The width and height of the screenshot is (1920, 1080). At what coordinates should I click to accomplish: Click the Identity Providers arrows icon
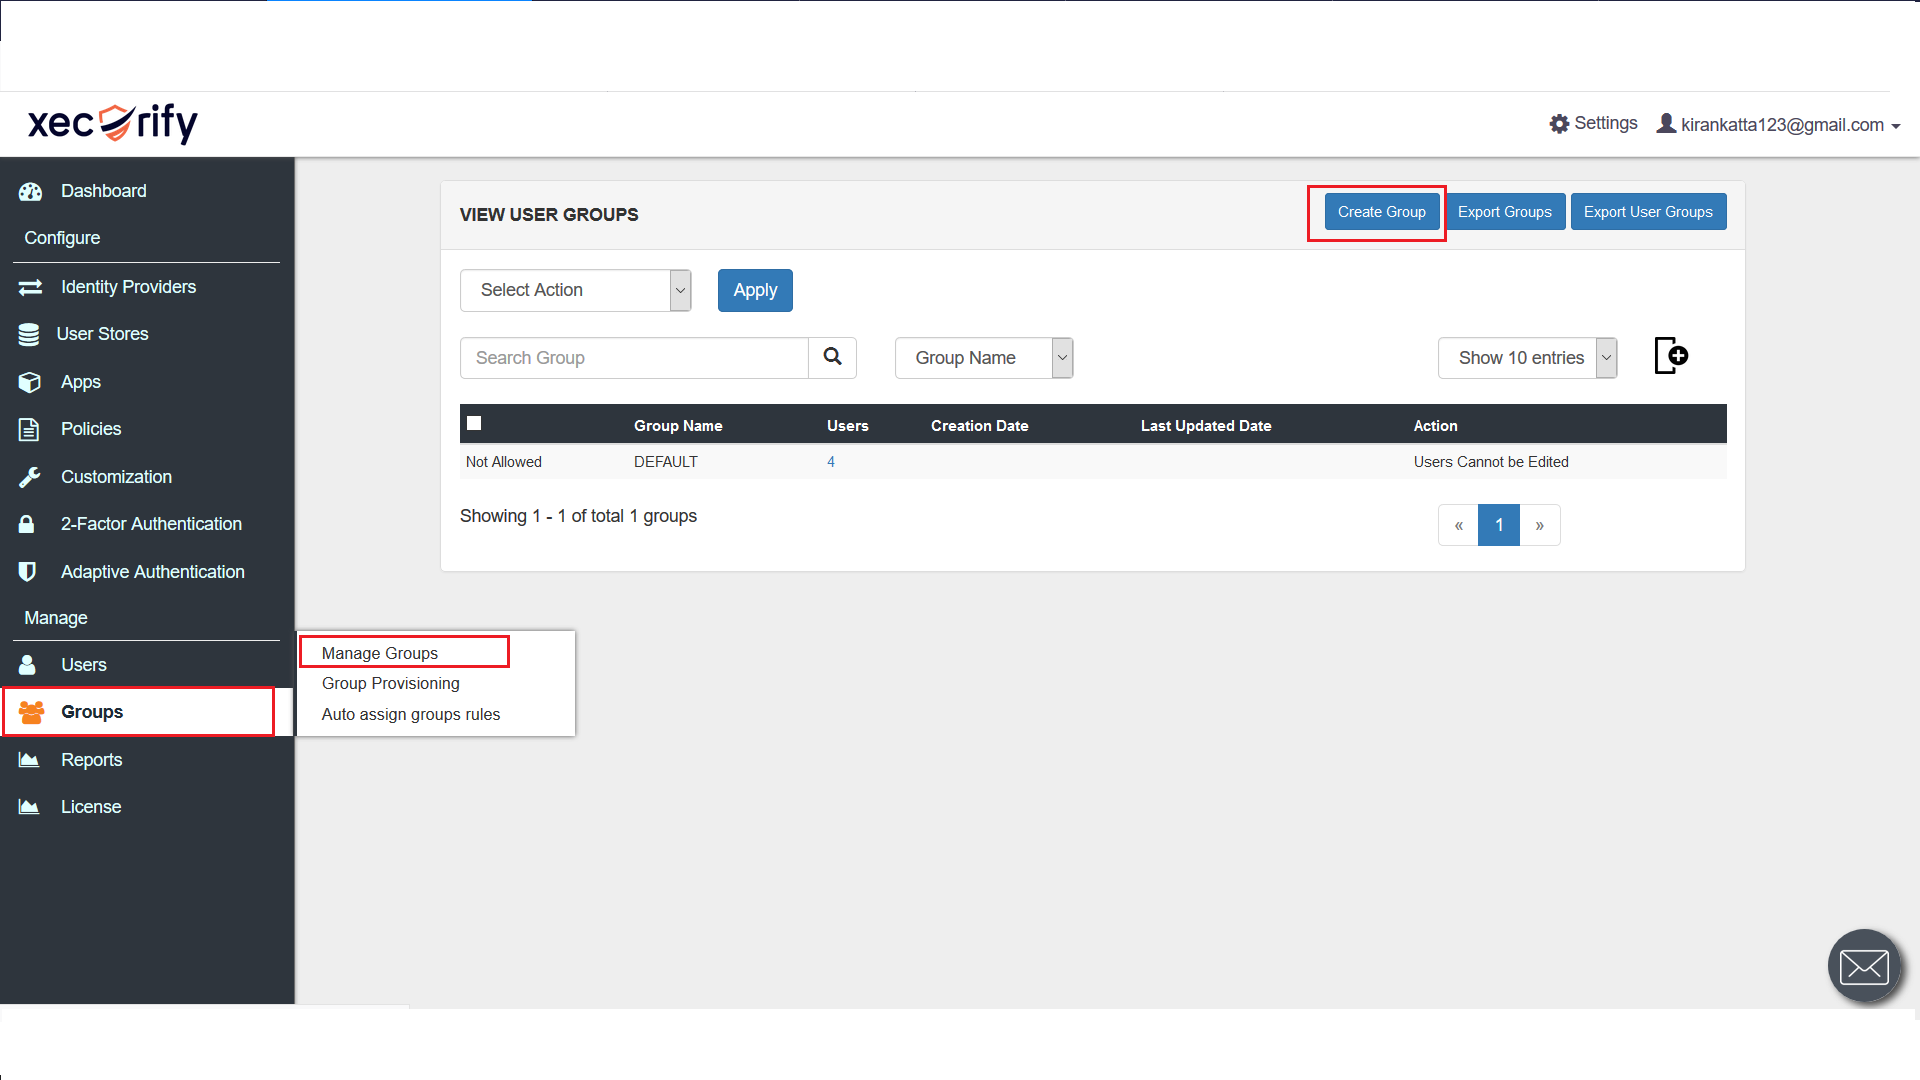click(31, 287)
